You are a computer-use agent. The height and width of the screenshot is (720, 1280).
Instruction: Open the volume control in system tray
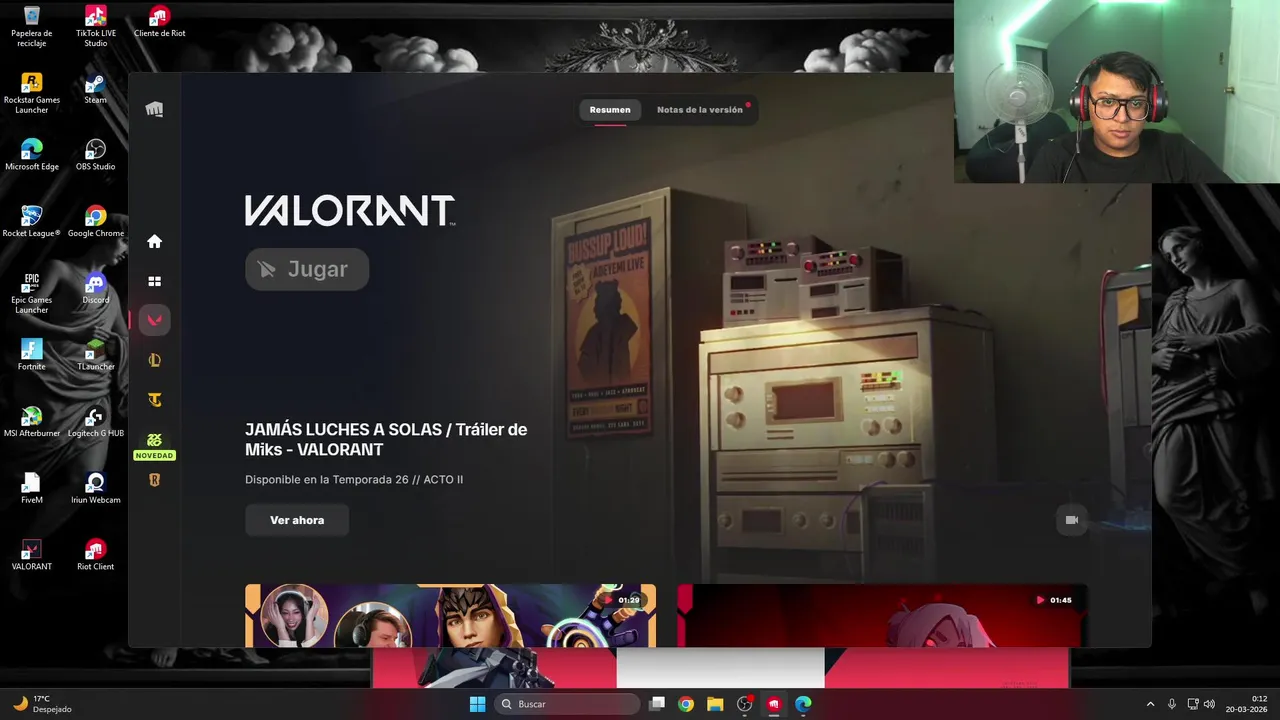coord(1209,704)
